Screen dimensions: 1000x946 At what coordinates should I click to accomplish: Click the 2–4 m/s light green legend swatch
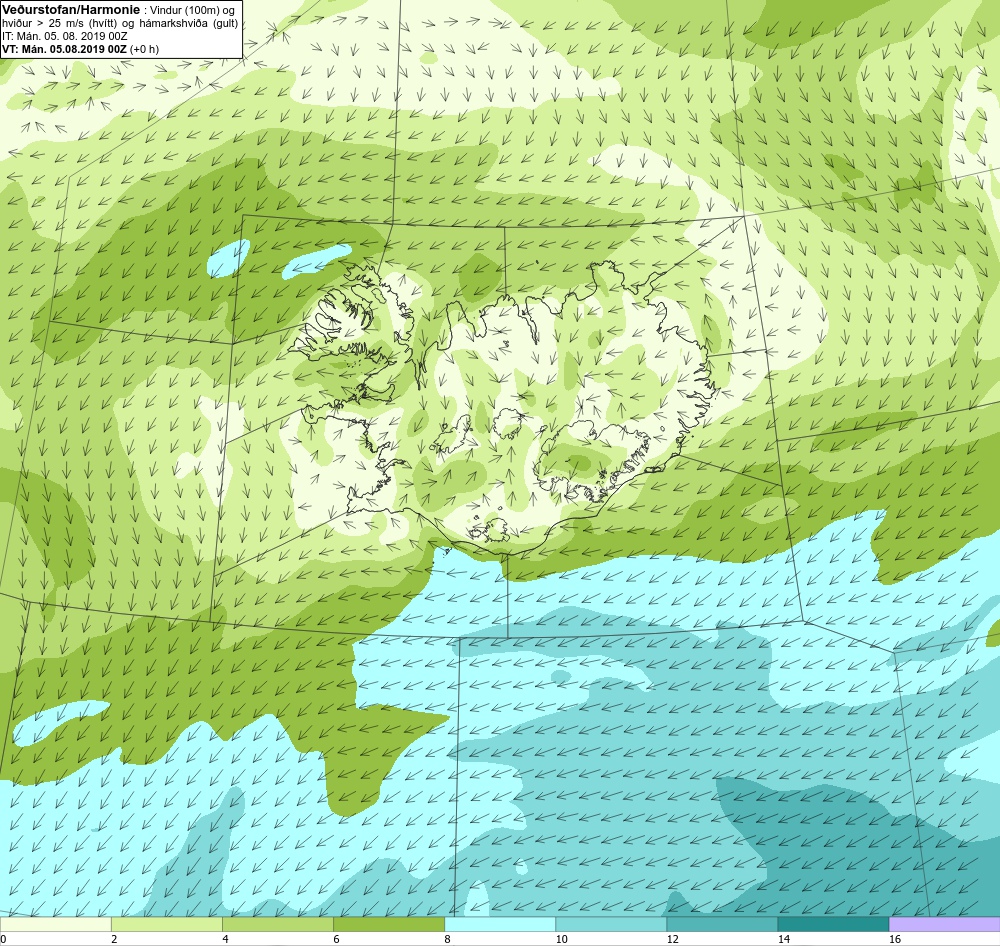tap(167, 924)
